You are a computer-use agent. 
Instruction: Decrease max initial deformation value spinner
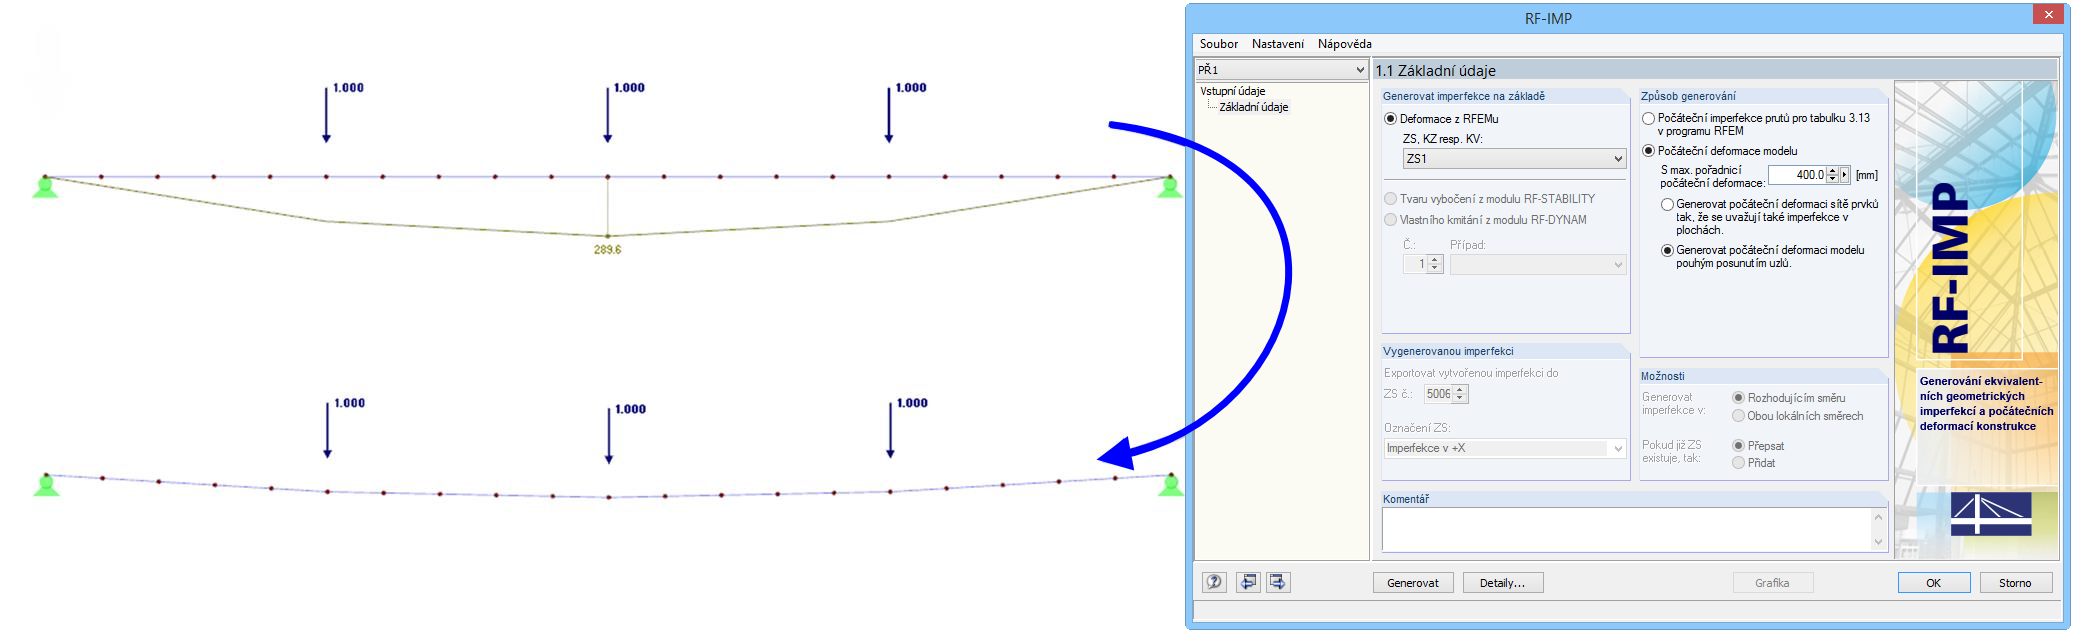(1832, 179)
